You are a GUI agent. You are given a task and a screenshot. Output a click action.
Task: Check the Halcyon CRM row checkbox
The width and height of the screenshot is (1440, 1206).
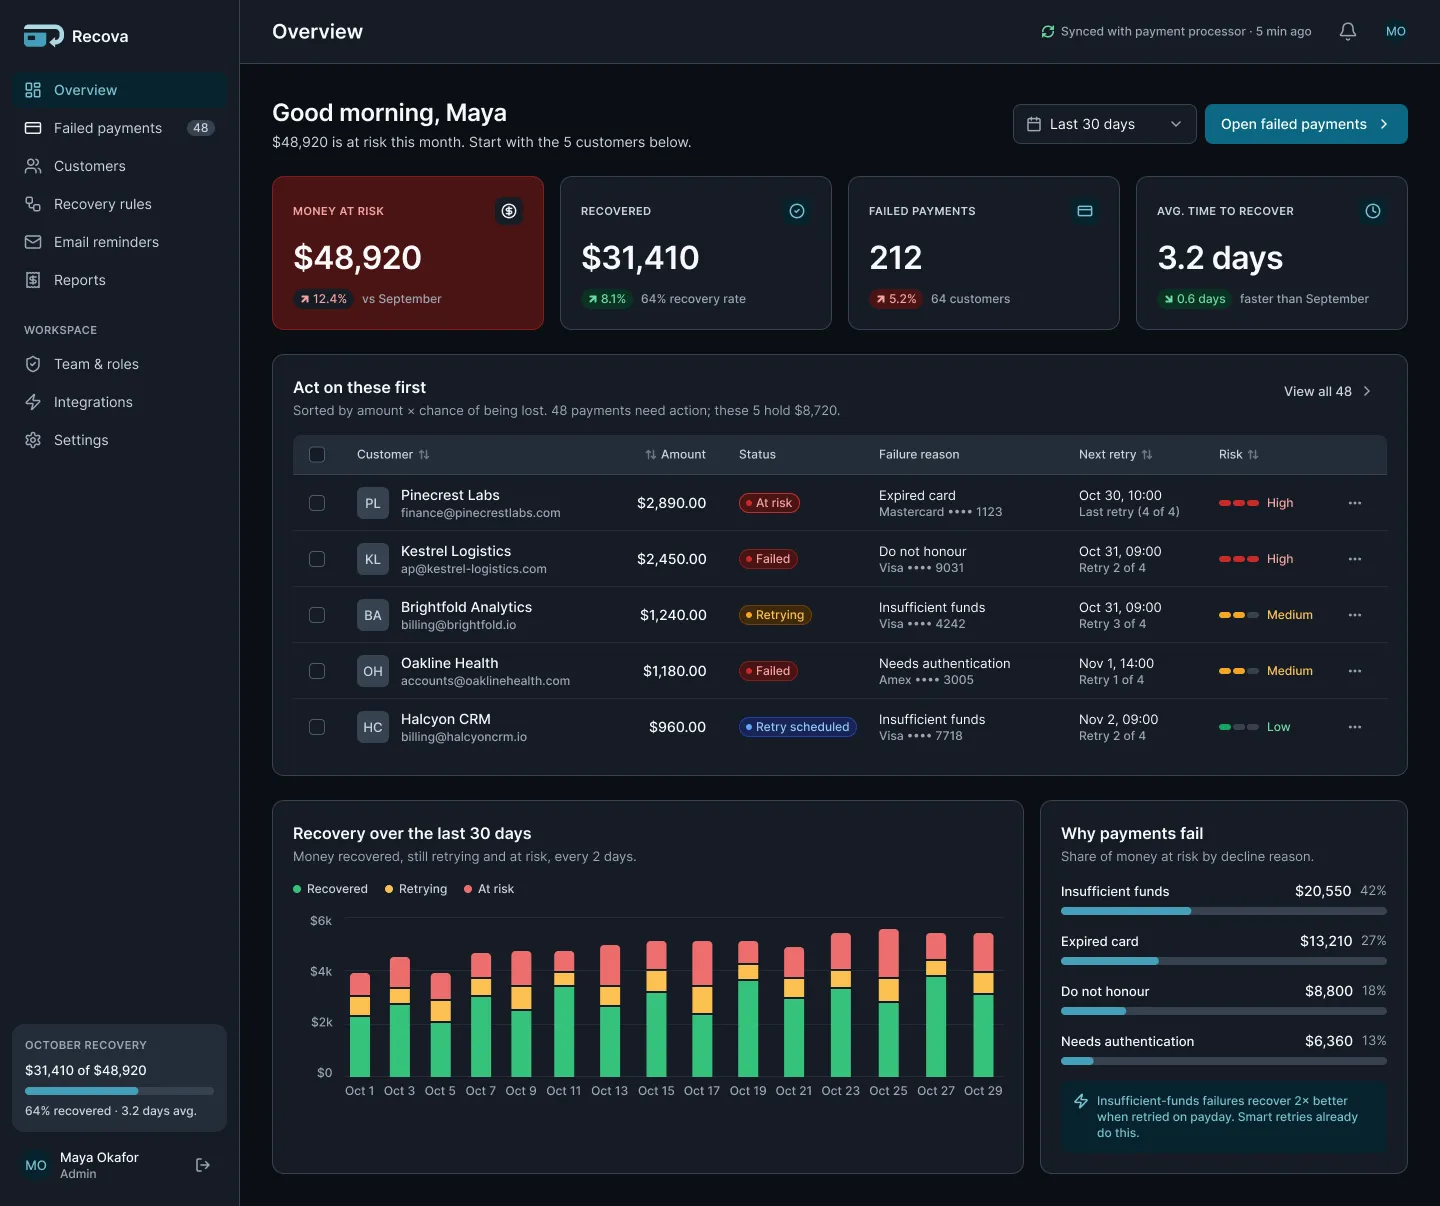[x=317, y=727]
